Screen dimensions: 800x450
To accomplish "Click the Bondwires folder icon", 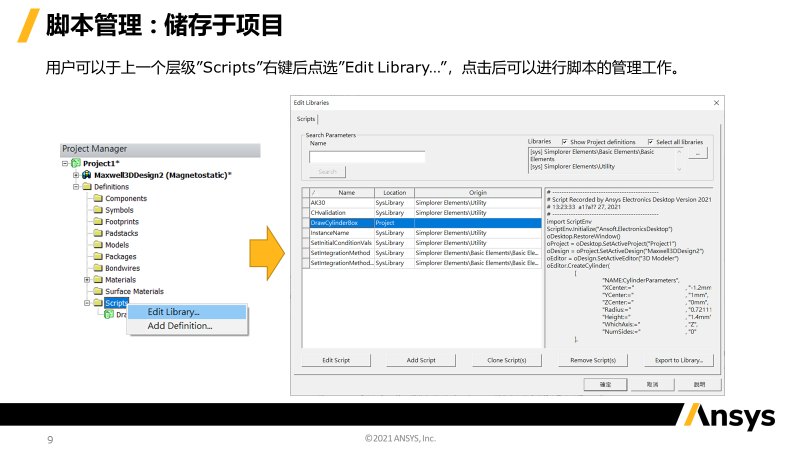I will [98, 268].
